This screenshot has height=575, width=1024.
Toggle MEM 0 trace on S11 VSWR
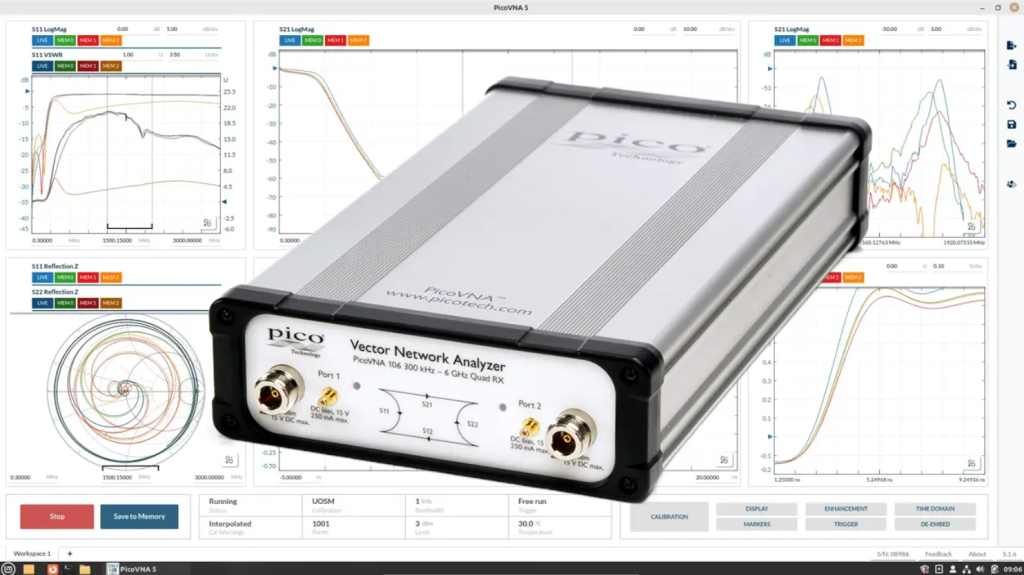tap(65, 65)
